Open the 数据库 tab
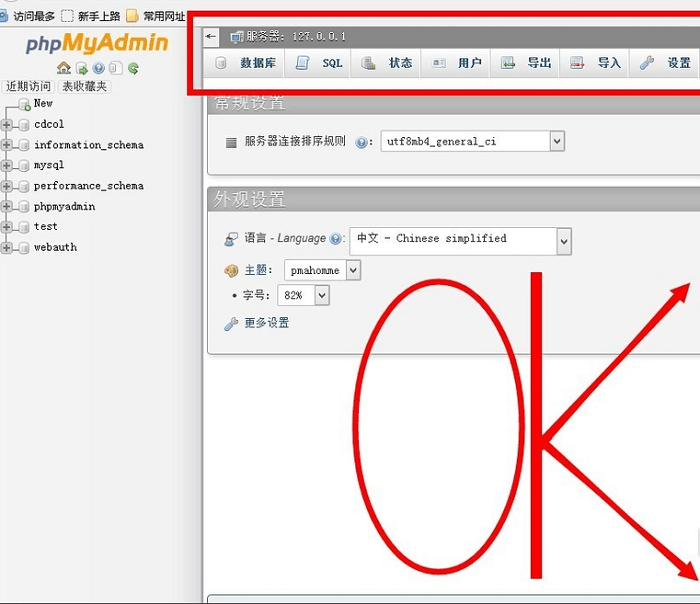This screenshot has height=604, width=700. [x=245, y=63]
